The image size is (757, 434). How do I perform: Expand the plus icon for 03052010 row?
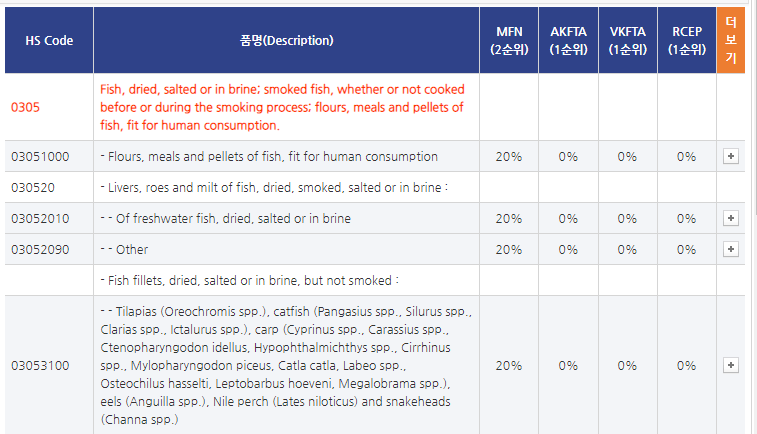click(730, 218)
